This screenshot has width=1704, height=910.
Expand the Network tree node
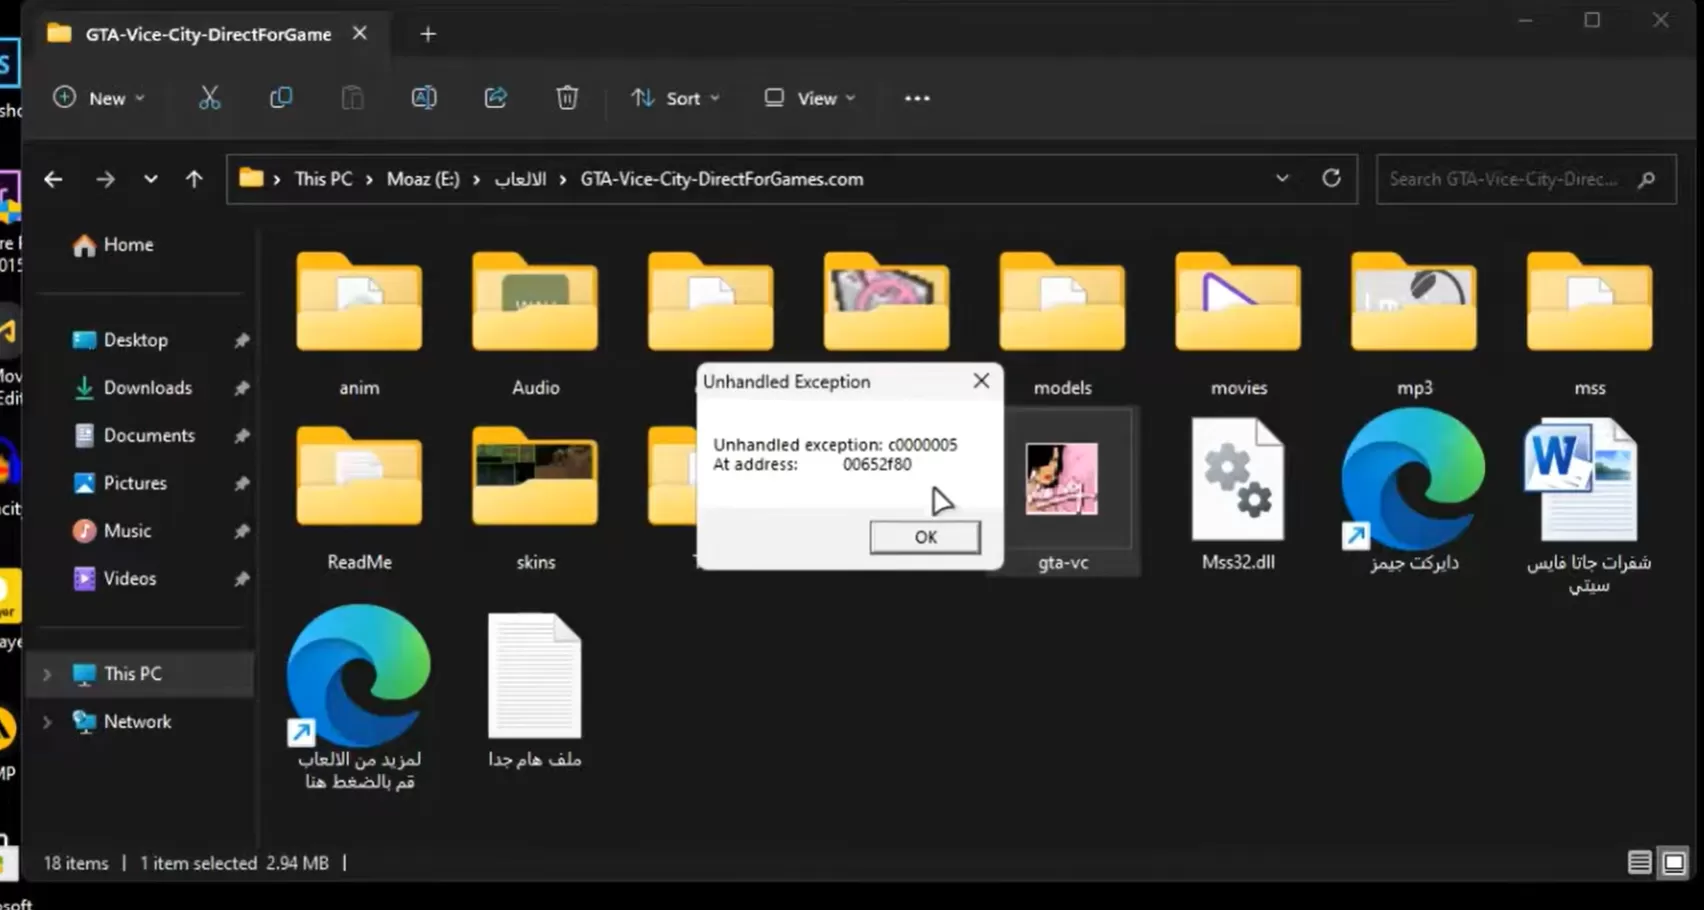pyautogui.click(x=47, y=722)
